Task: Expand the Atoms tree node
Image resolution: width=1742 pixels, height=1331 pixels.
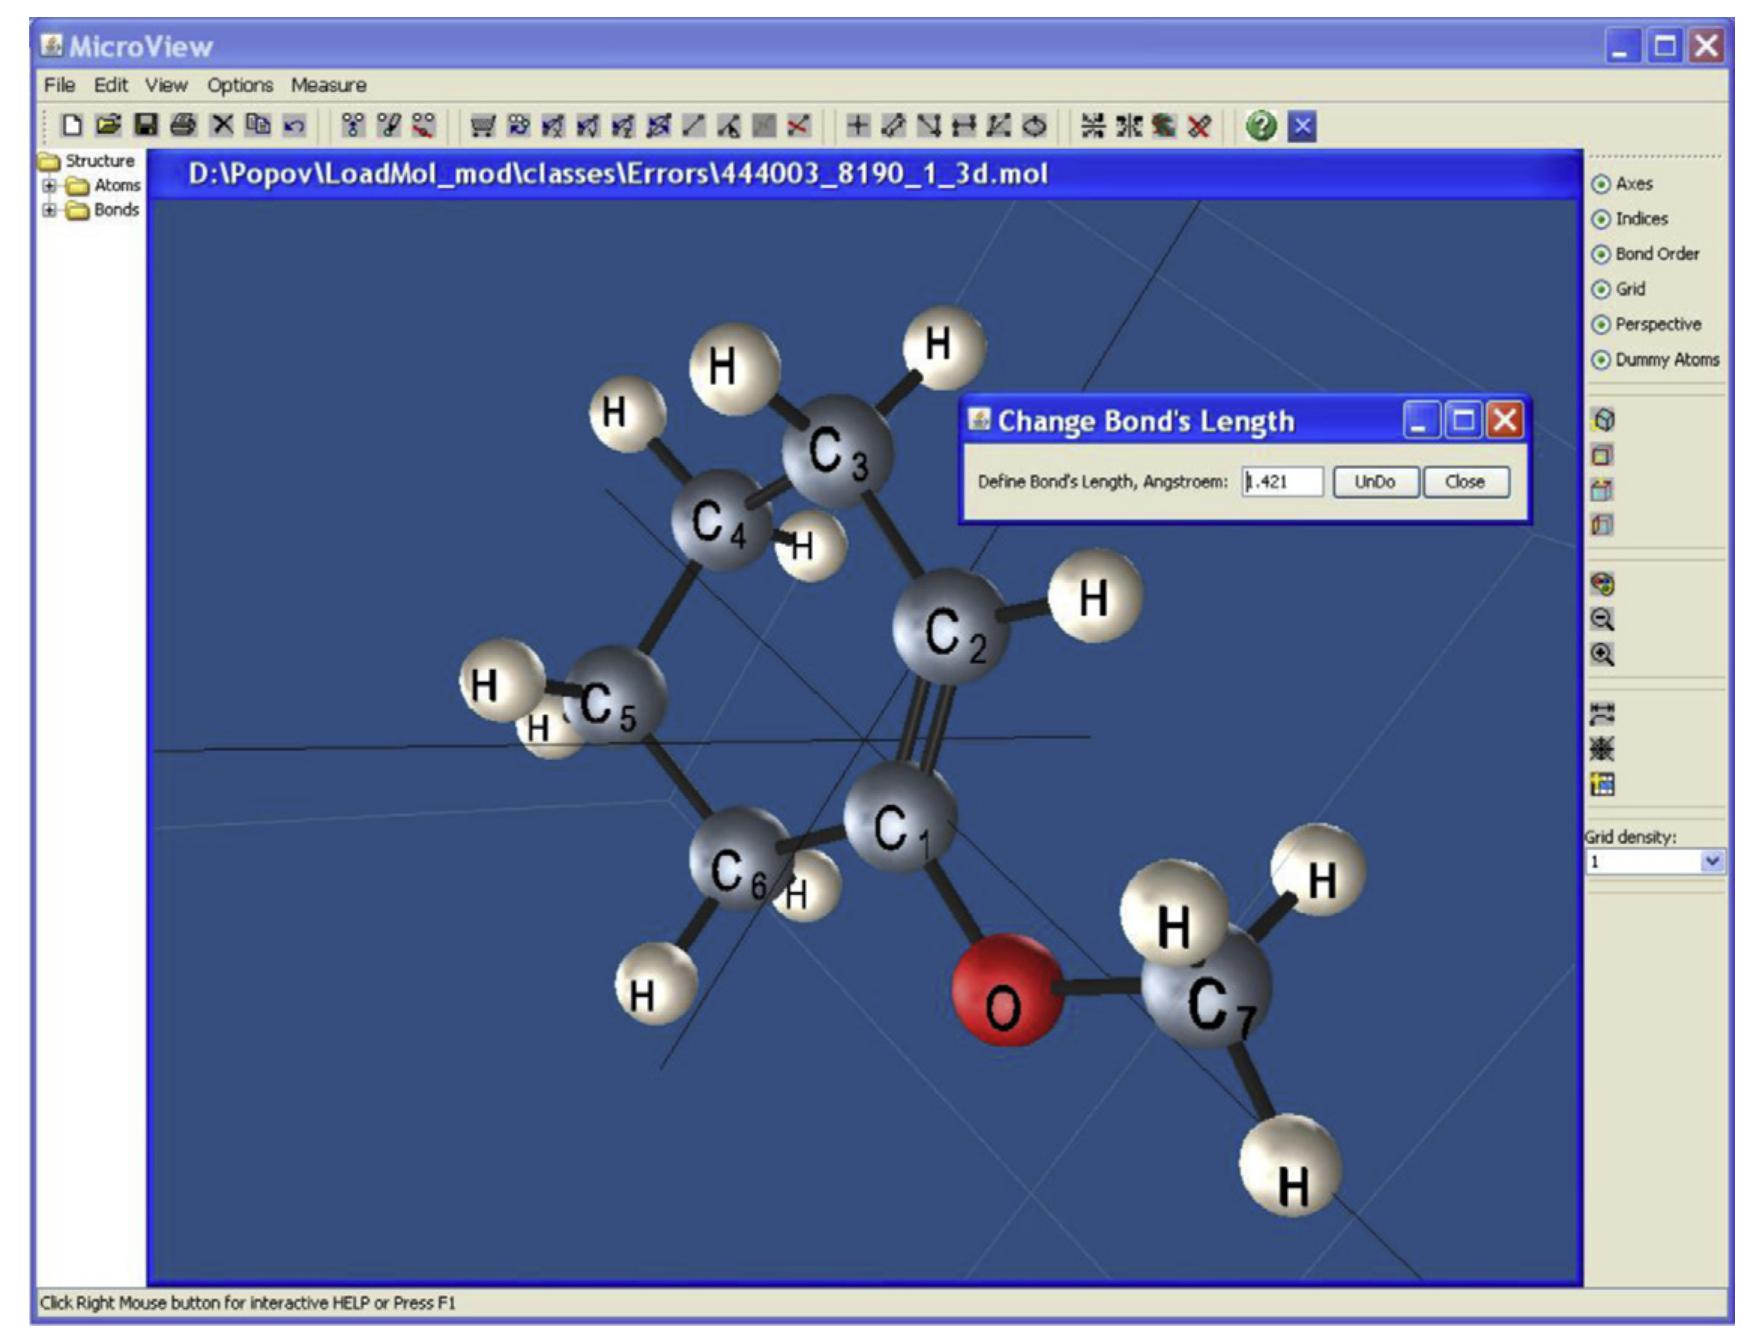Action: coord(49,185)
